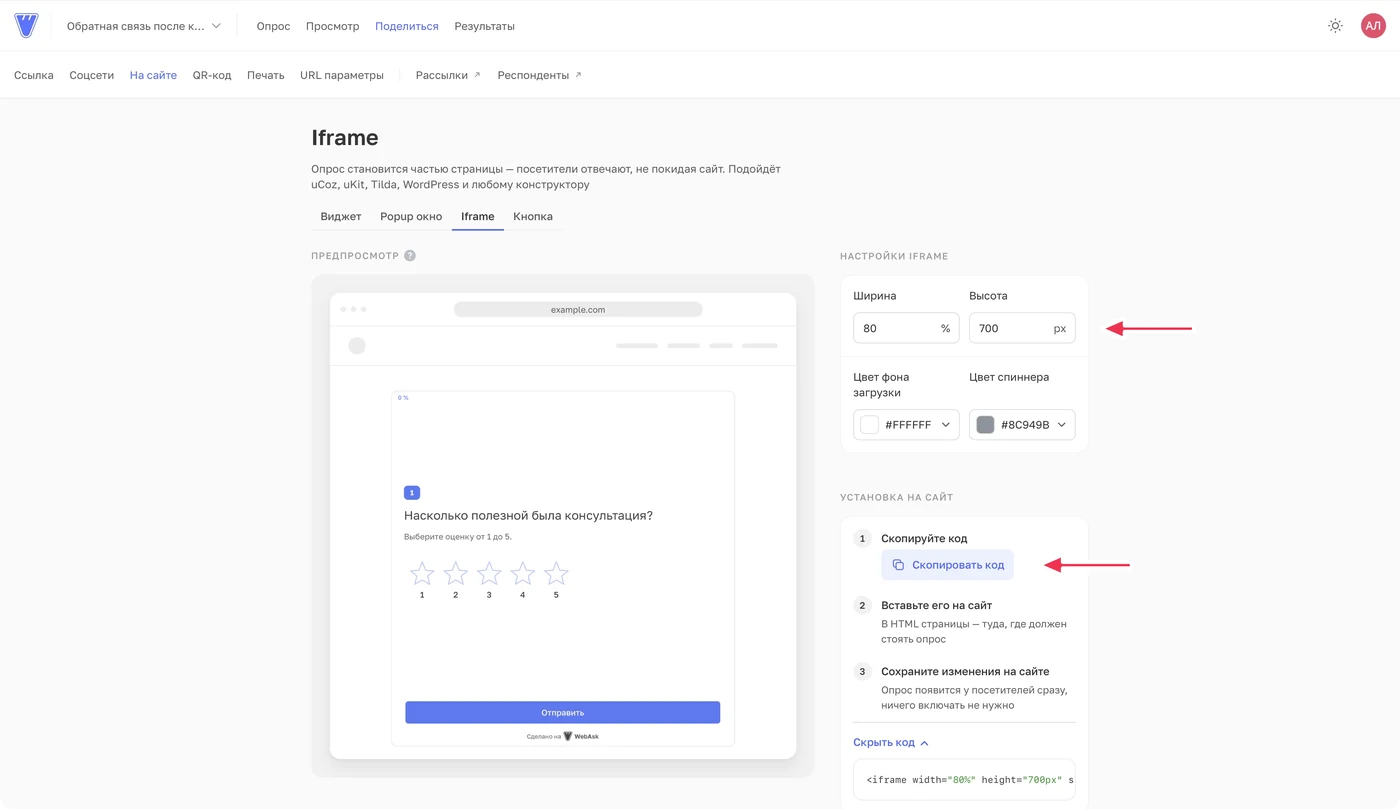This screenshot has width=1400, height=809.
Task: Select the 2-star rating in preview
Action: click(455, 574)
